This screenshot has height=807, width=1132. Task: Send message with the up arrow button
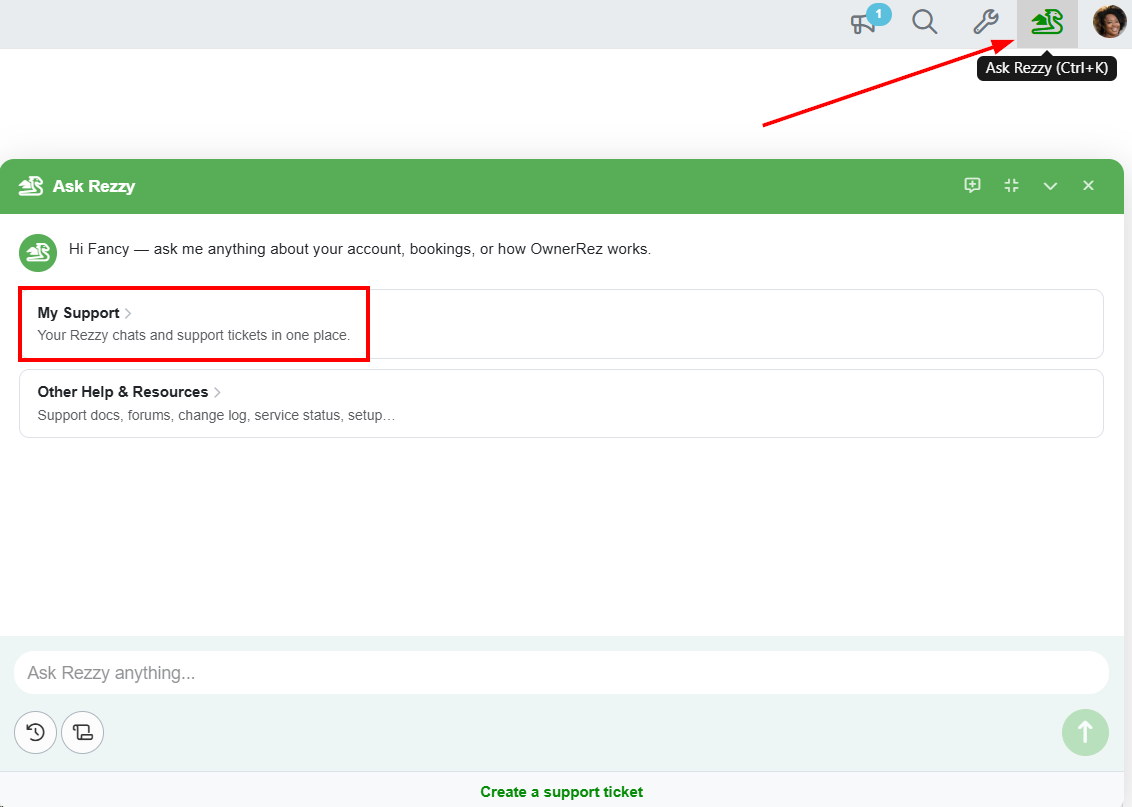point(1085,733)
